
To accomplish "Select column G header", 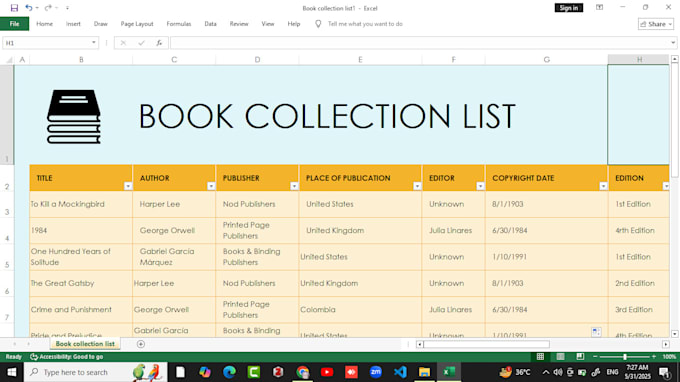I will tap(546, 59).
